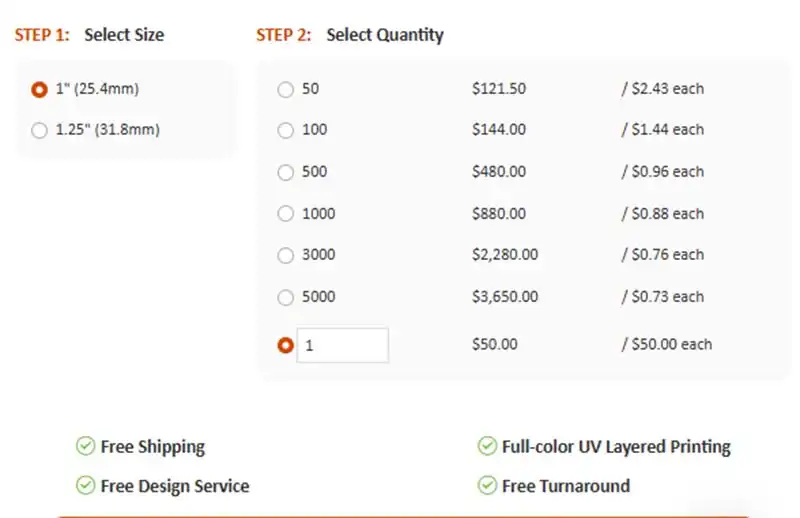This screenshot has width=800, height=518.
Task: Click the Full-color UV Layered Printing label
Action: 616,447
